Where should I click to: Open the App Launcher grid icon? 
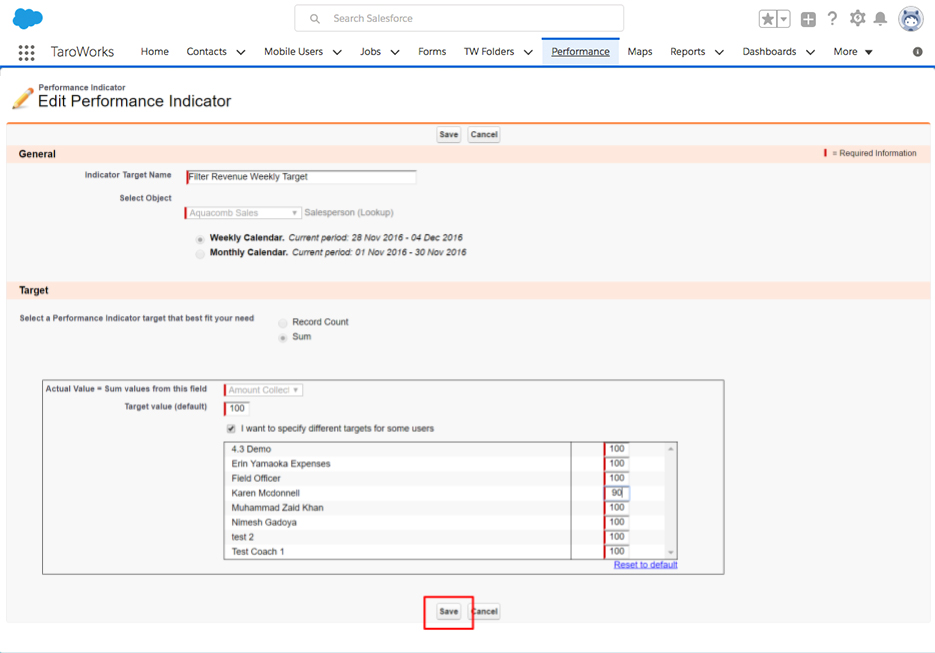[27, 52]
